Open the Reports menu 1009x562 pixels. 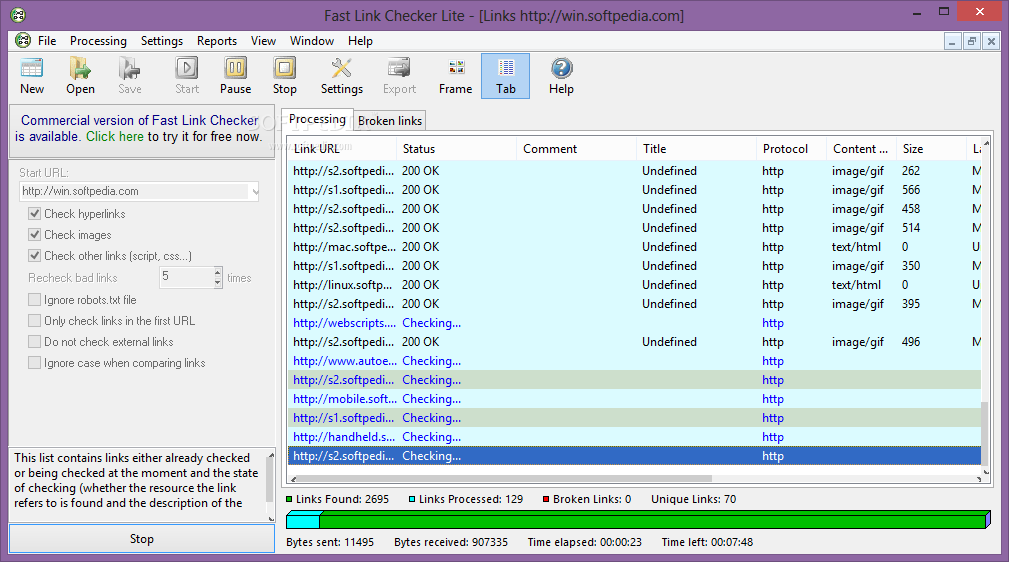(217, 41)
